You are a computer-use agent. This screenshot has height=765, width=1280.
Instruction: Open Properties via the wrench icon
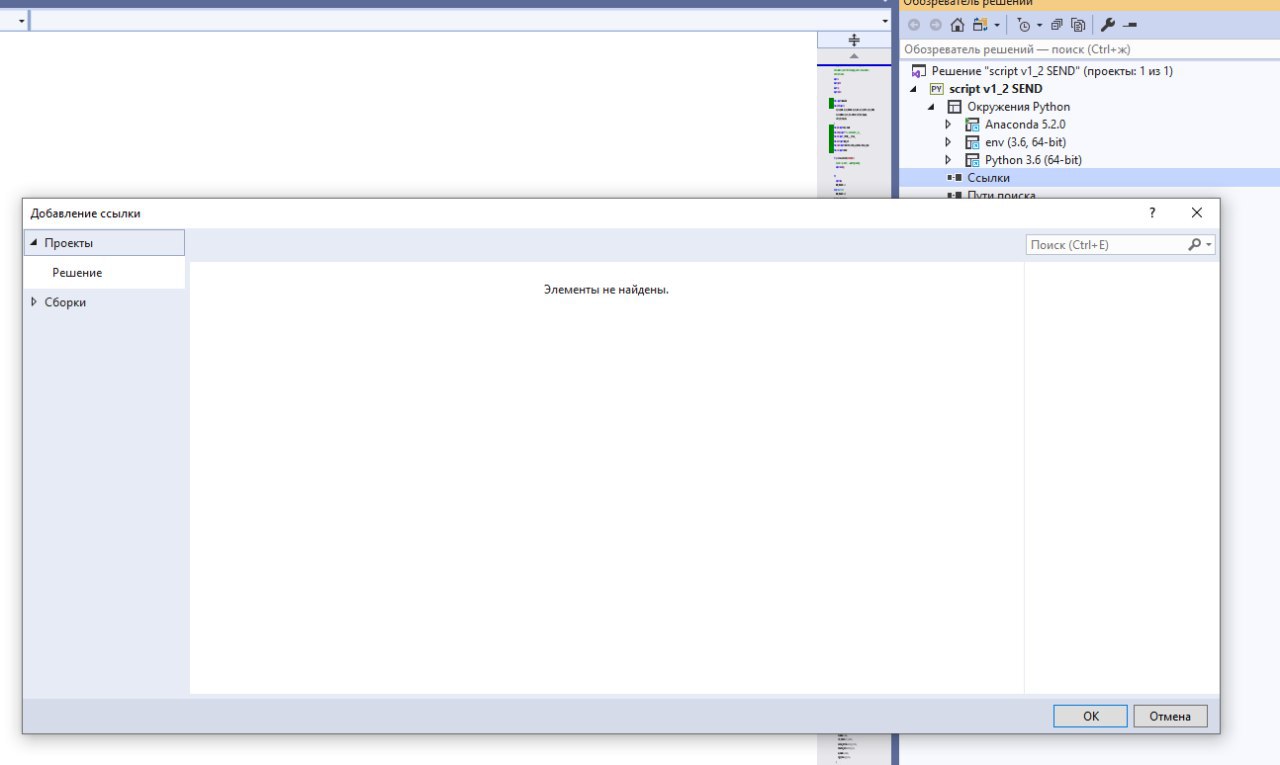click(1108, 25)
